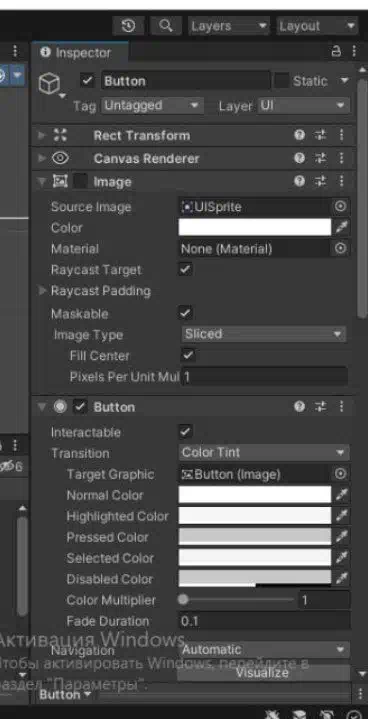The image size is (368, 719).
Task: Pick Source Image with object picker circle
Action: point(340,207)
